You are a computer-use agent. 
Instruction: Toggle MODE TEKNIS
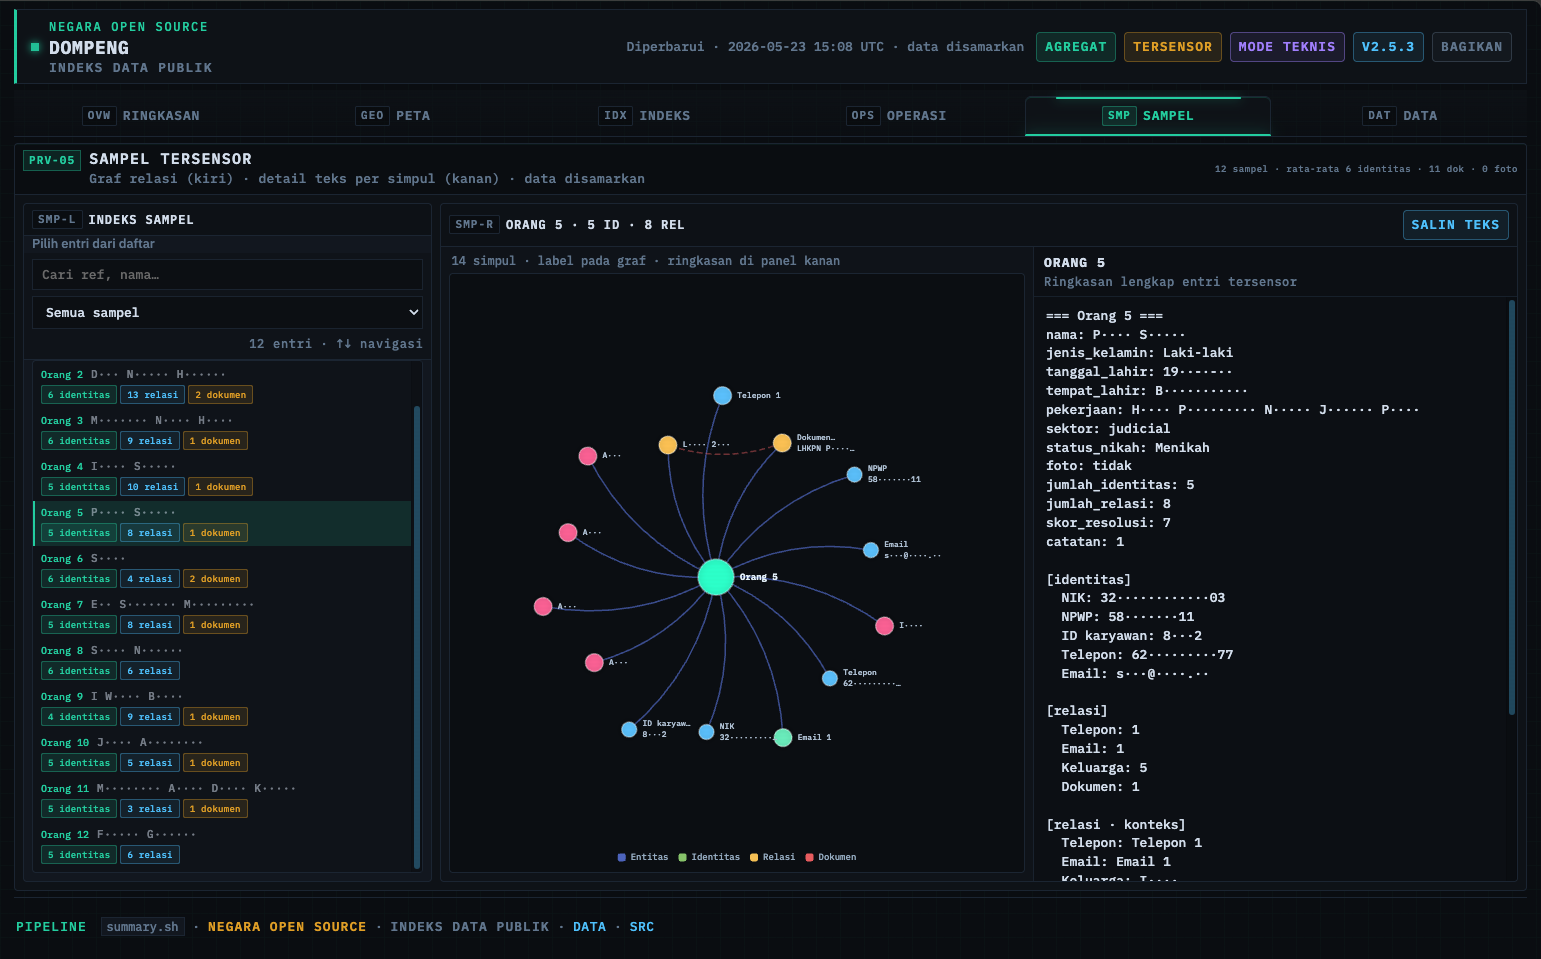click(1287, 47)
